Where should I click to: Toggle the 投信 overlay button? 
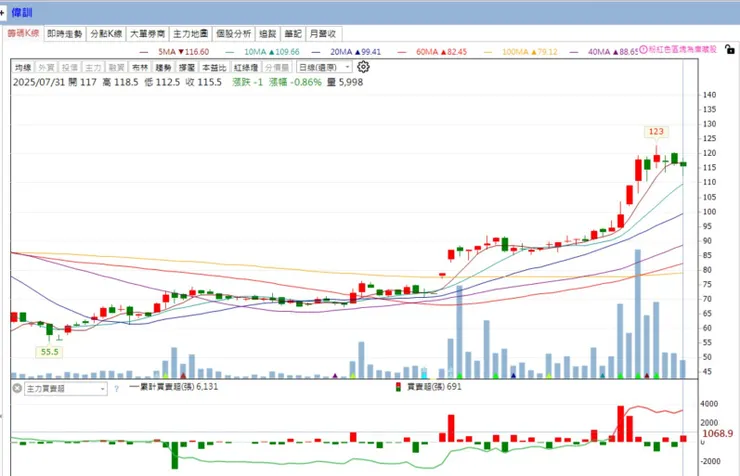(x=69, y=67)
